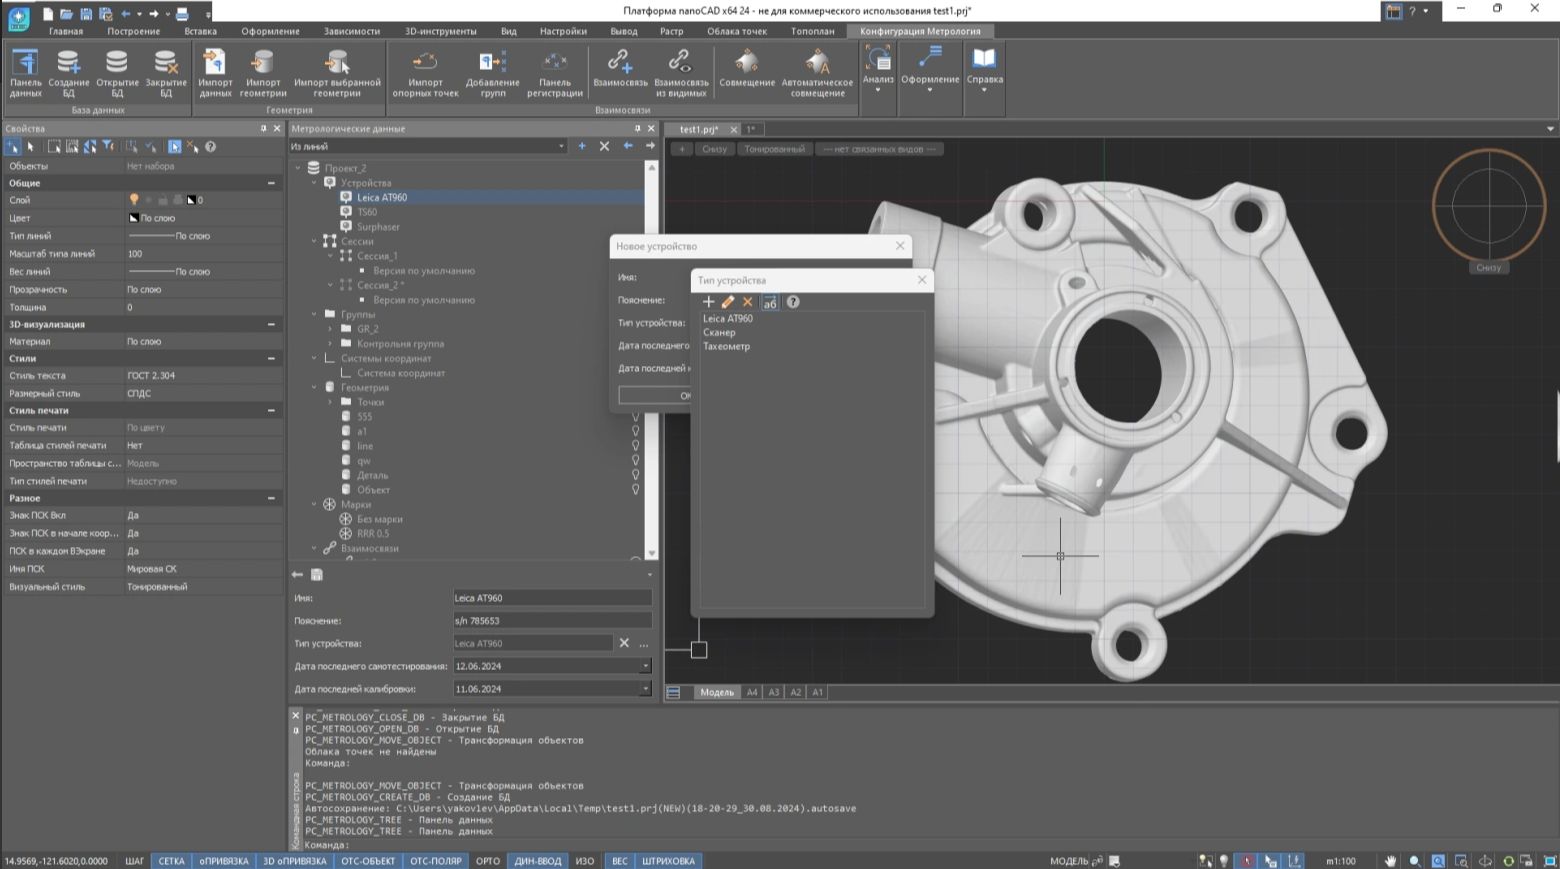The image size is (1560, 869).
Task: Delete device type with X icon
Action: tap(747, 302)
